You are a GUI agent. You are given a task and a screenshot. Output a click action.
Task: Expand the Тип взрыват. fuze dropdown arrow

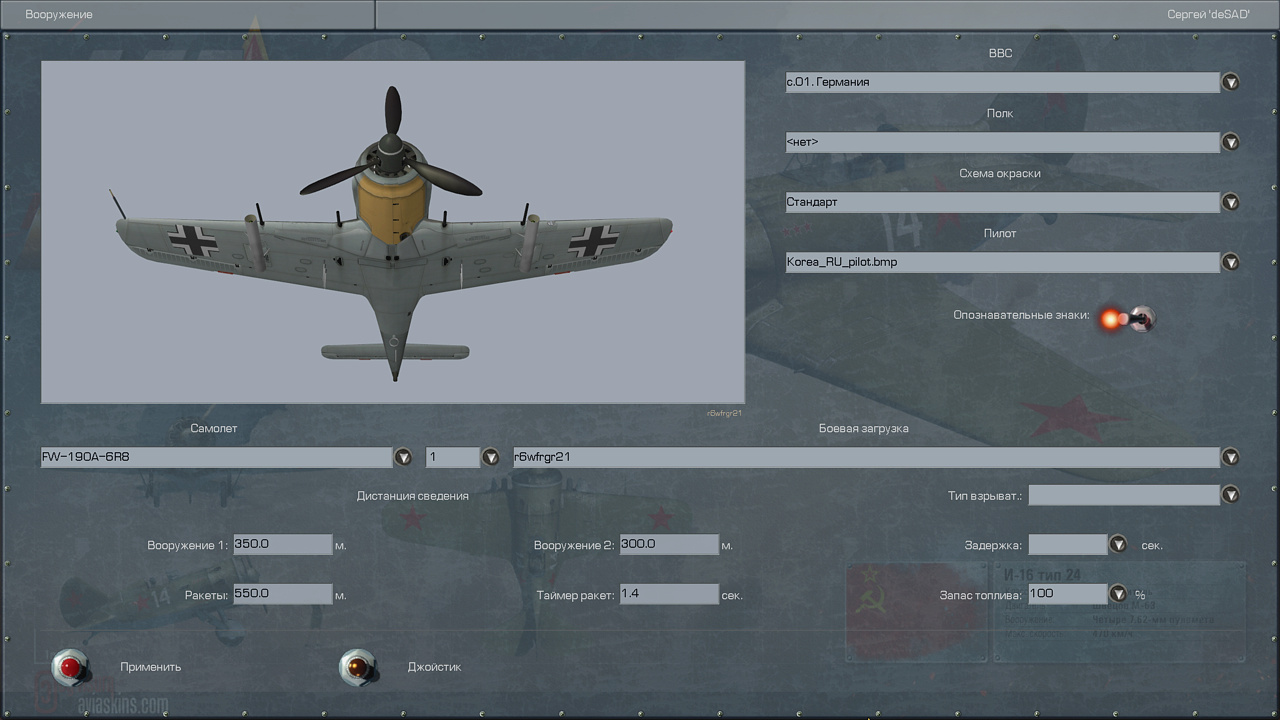tap(1231, 495)
